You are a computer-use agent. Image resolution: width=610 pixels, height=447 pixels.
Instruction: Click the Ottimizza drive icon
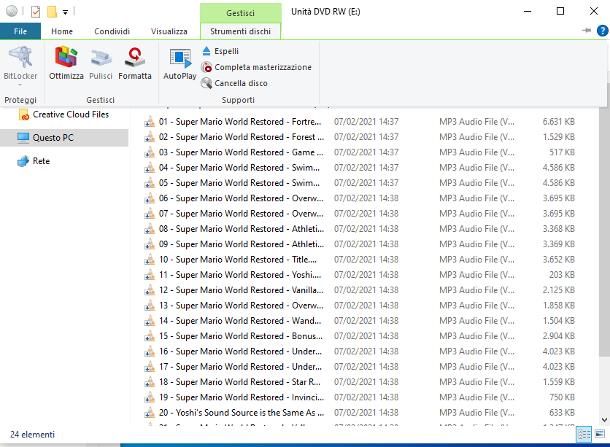point(66,62)
